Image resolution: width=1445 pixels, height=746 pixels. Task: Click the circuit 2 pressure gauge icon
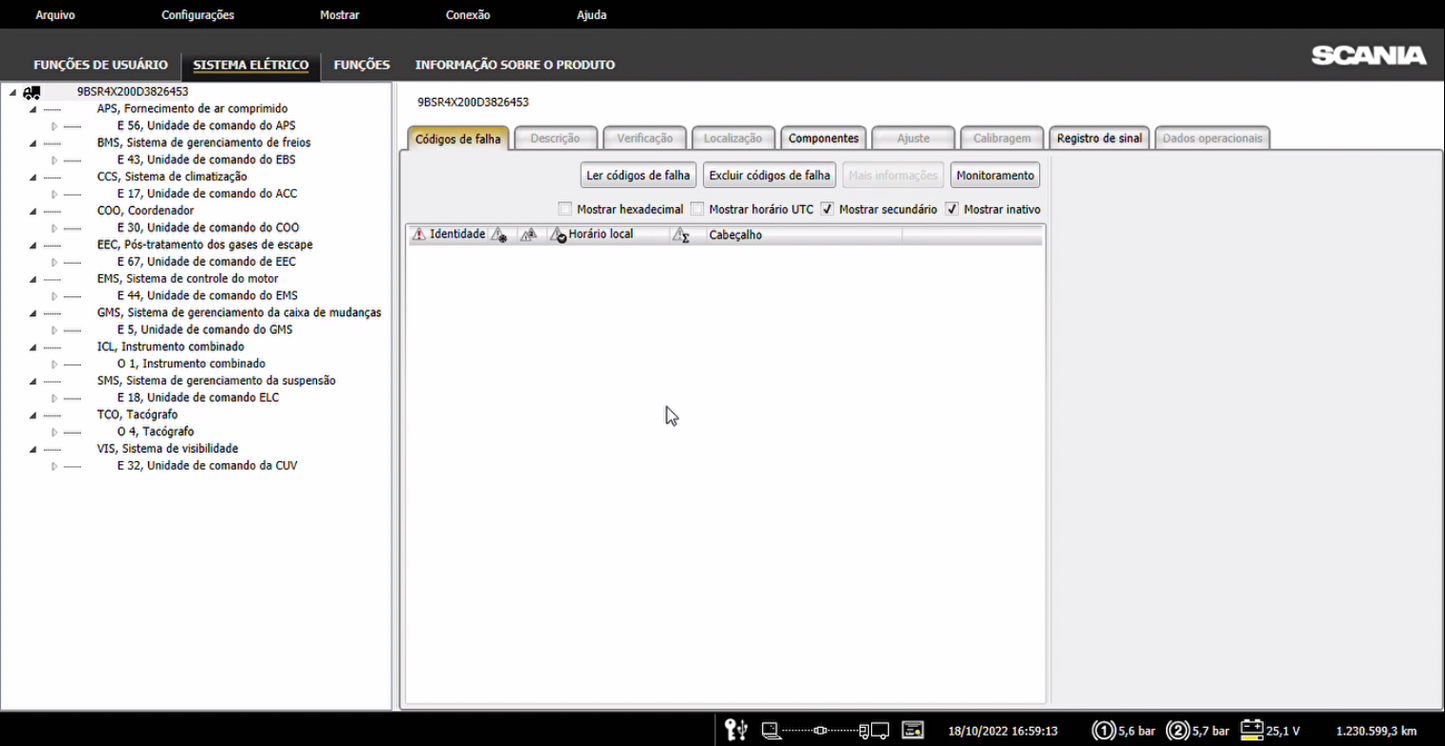click(1178, 730)
